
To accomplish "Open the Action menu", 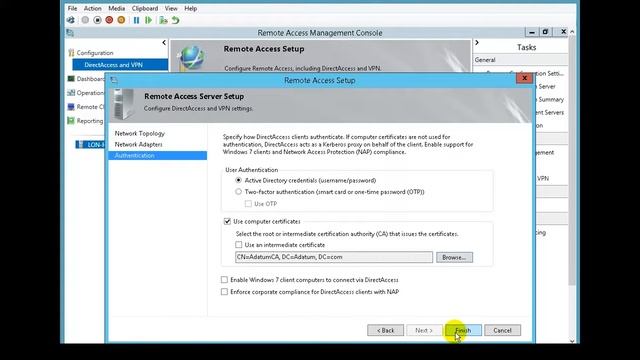I will click(x=93, y=8).
